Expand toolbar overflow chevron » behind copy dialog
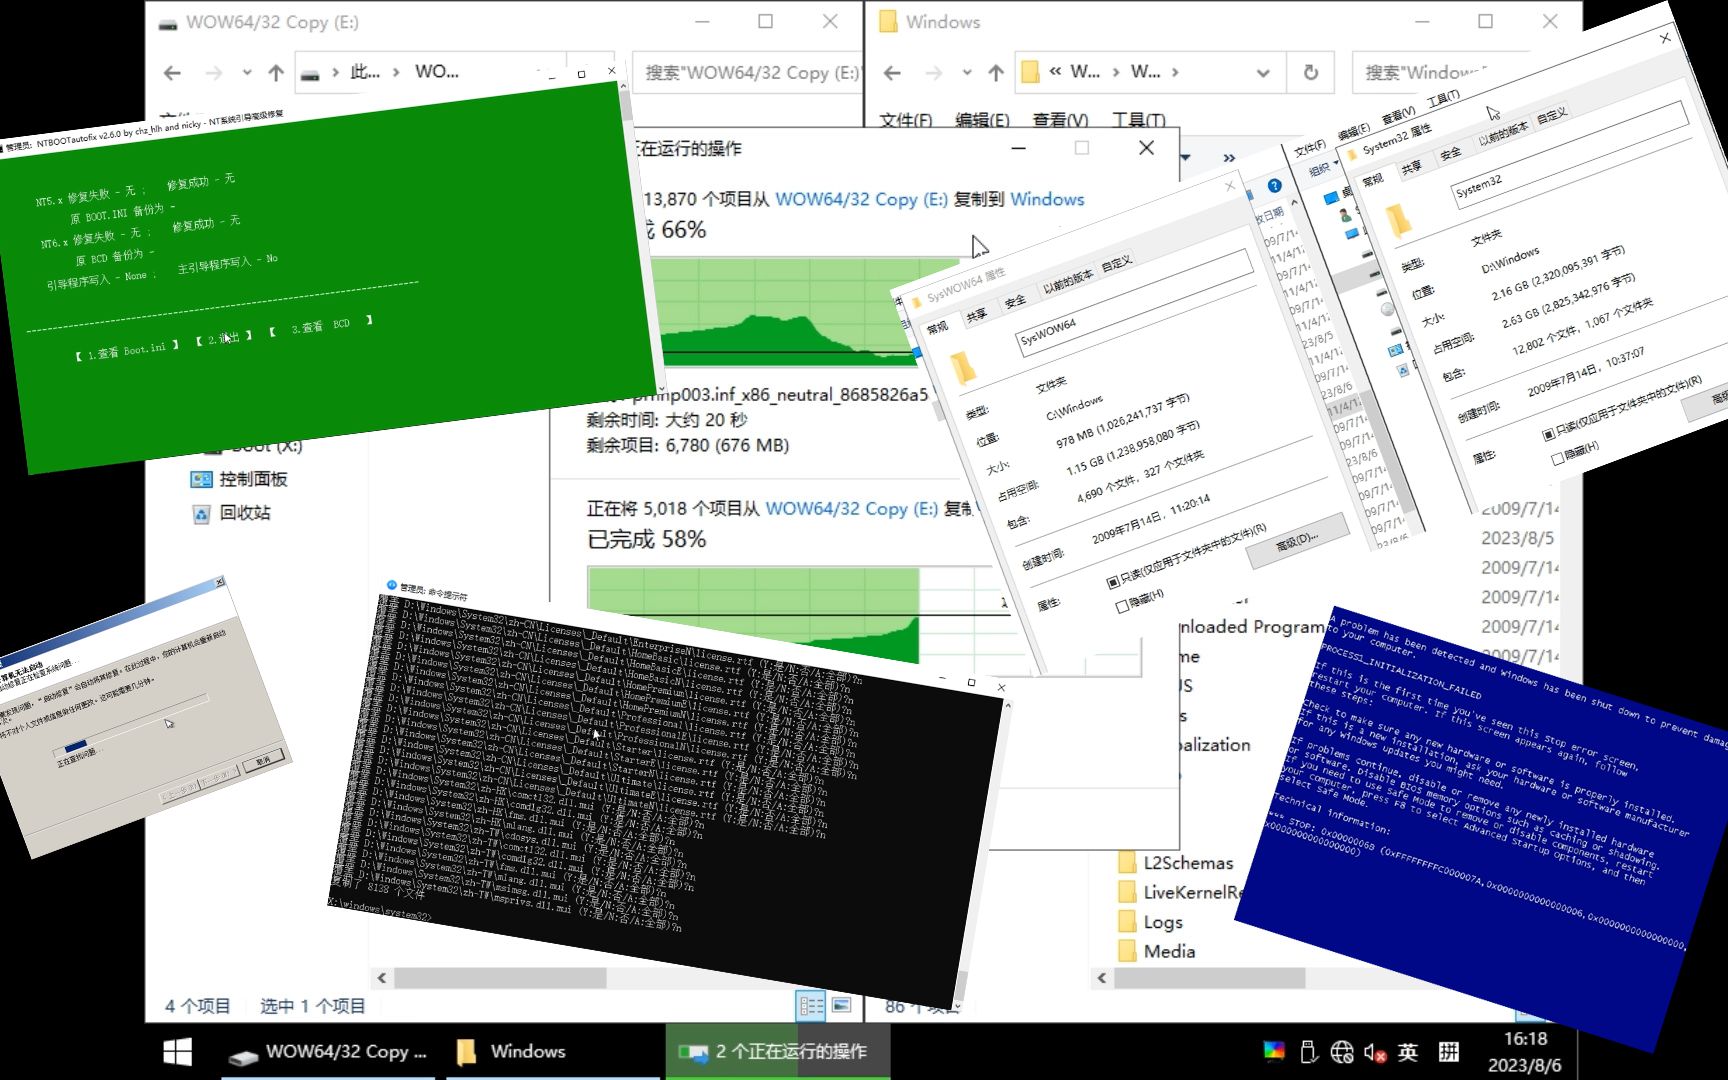This screenshot has height=1080, width=1728. (x=1229, y=157)
